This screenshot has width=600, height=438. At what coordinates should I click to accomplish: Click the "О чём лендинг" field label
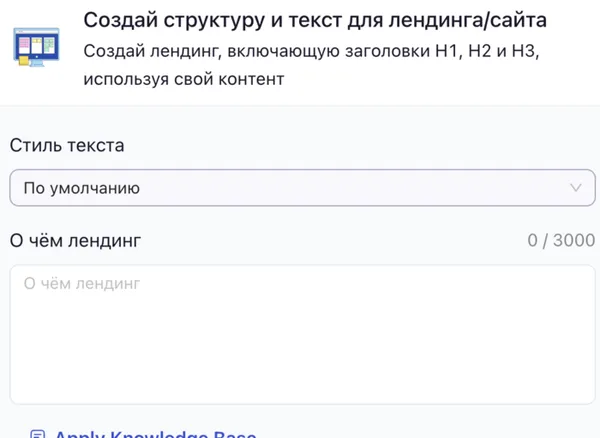click(76, 240)
